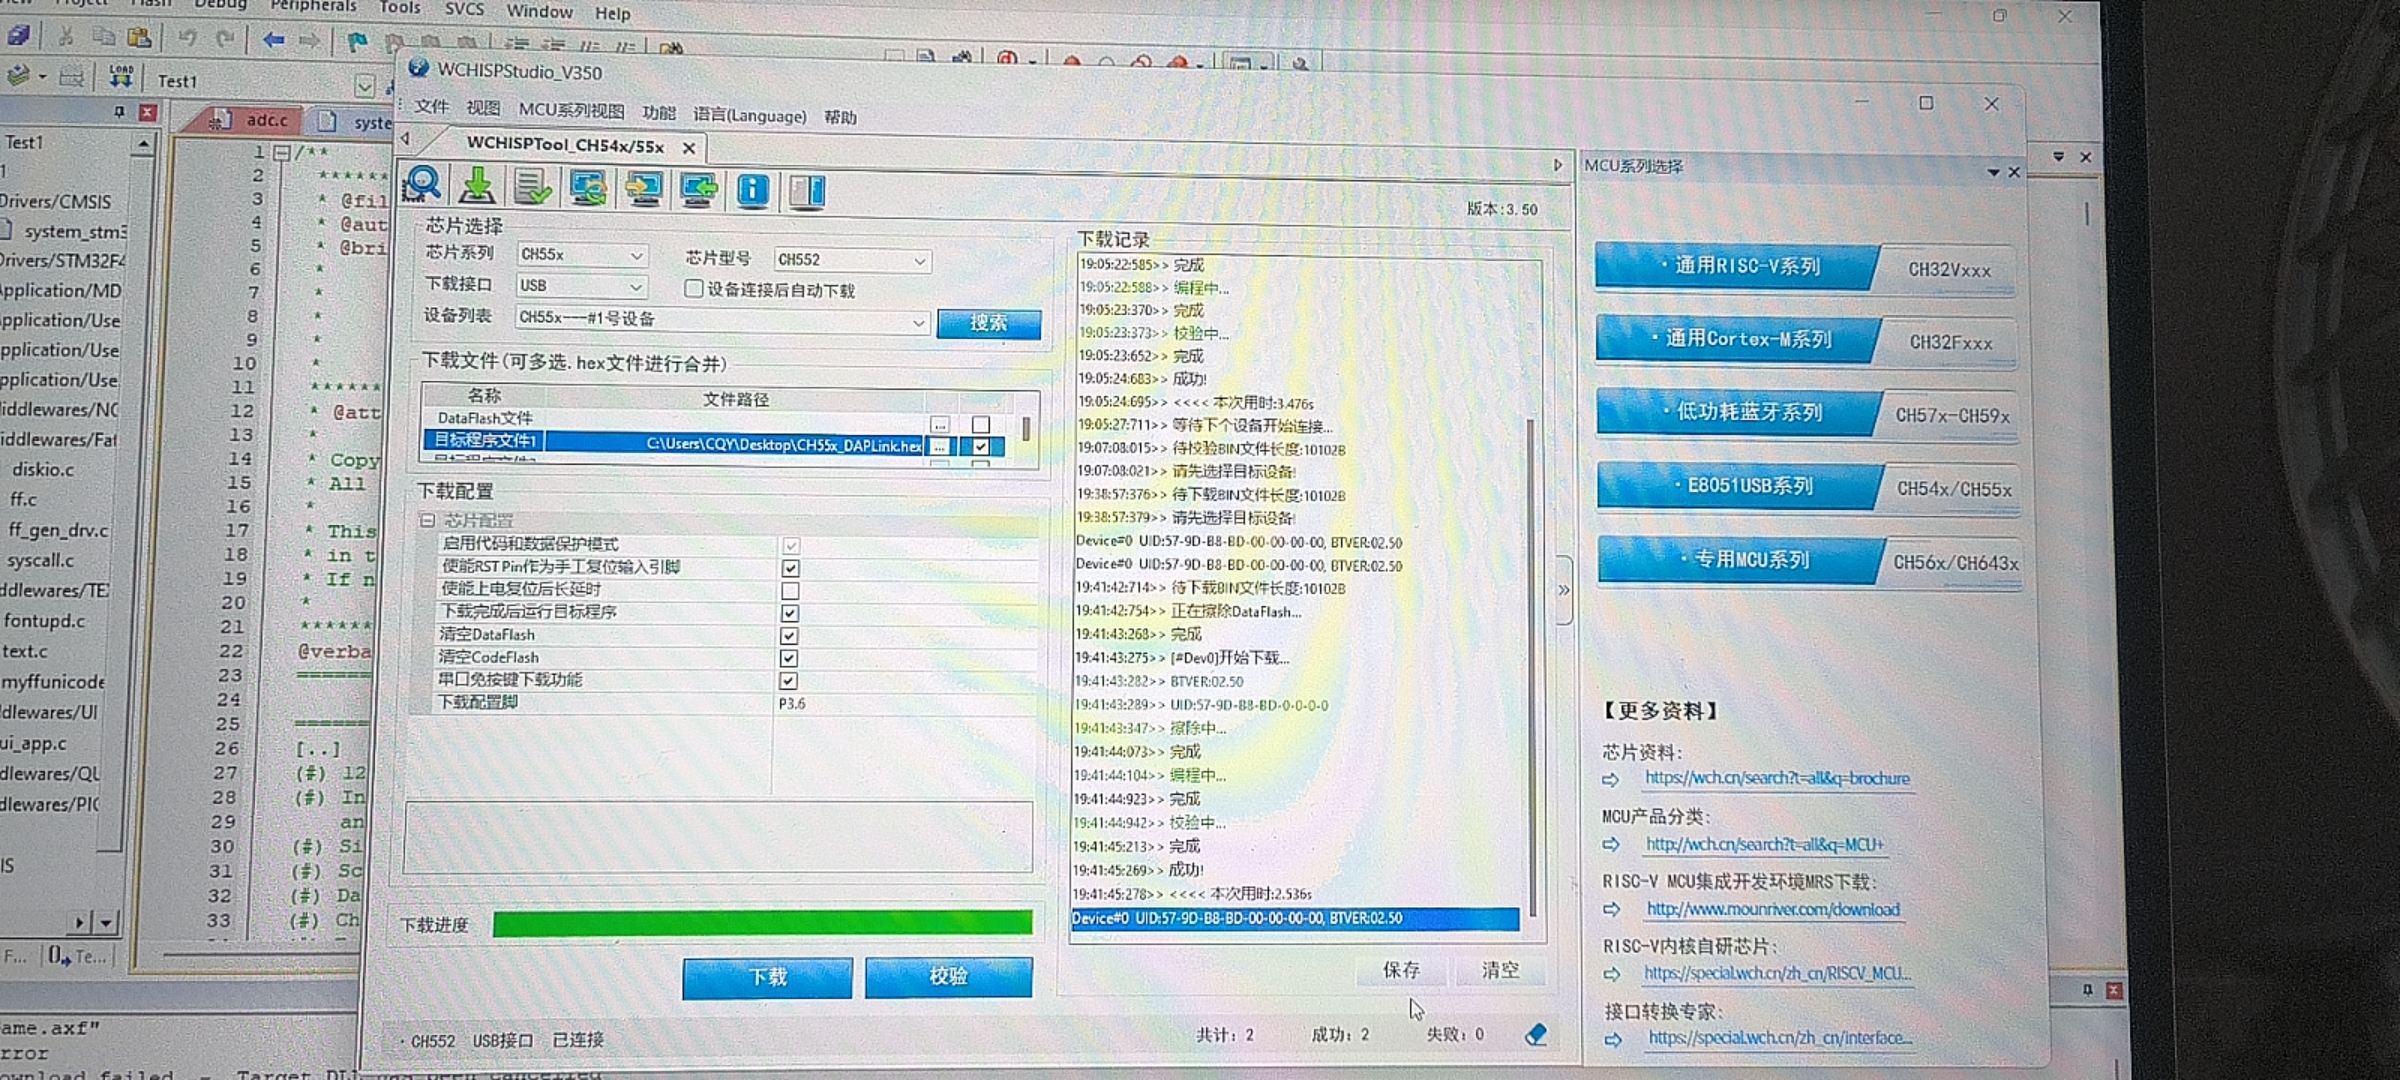2400x1080 pixels.
Task: Click the browse button for DataFlash文件 row
Action: point(940,424)
